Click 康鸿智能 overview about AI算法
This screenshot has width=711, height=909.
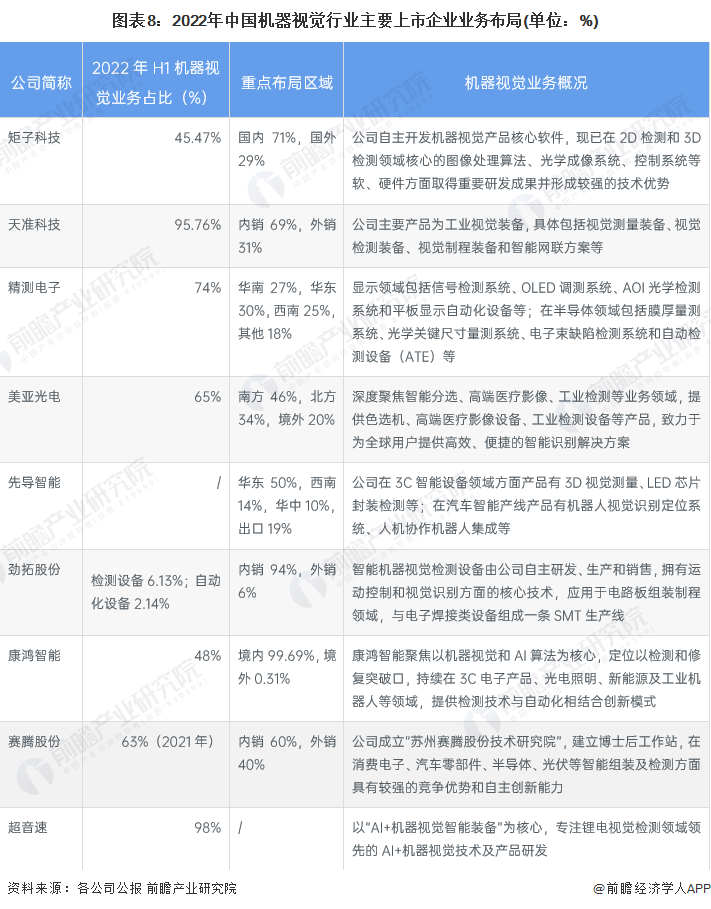(x=526, y=678)
